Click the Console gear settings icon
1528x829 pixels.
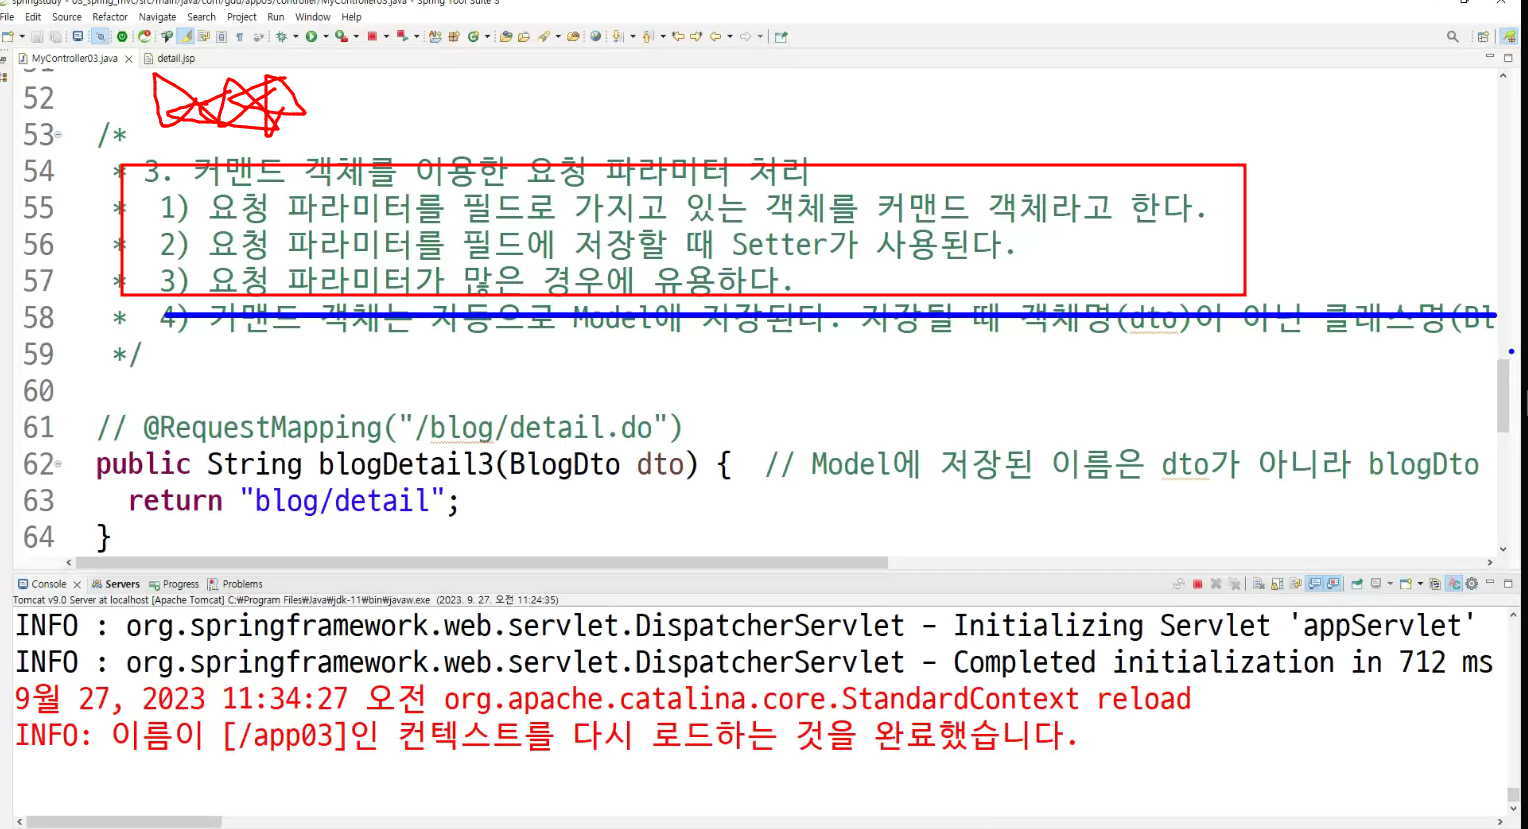pyautogui.click(x=1471, y=584)
